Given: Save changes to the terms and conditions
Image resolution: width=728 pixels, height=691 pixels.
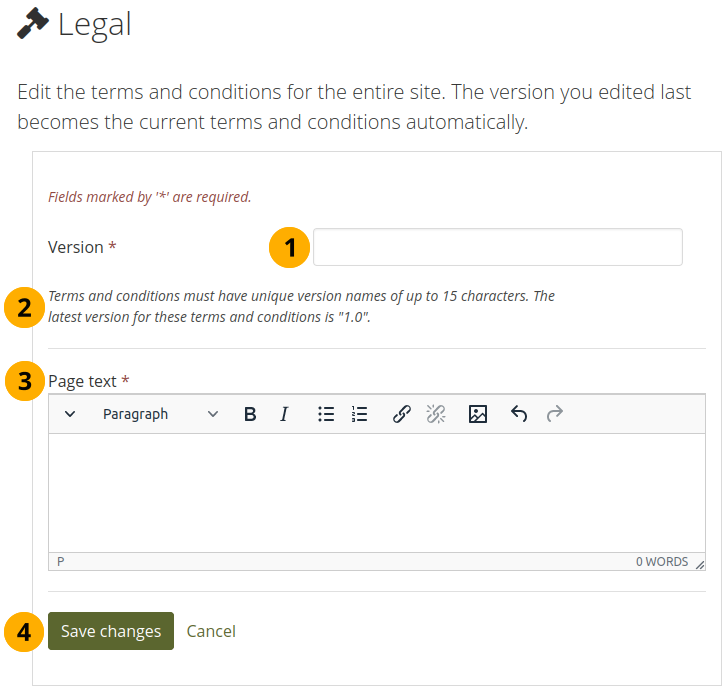Looking at the screenshot, I should pyautogui.click(x=111, y=631).
